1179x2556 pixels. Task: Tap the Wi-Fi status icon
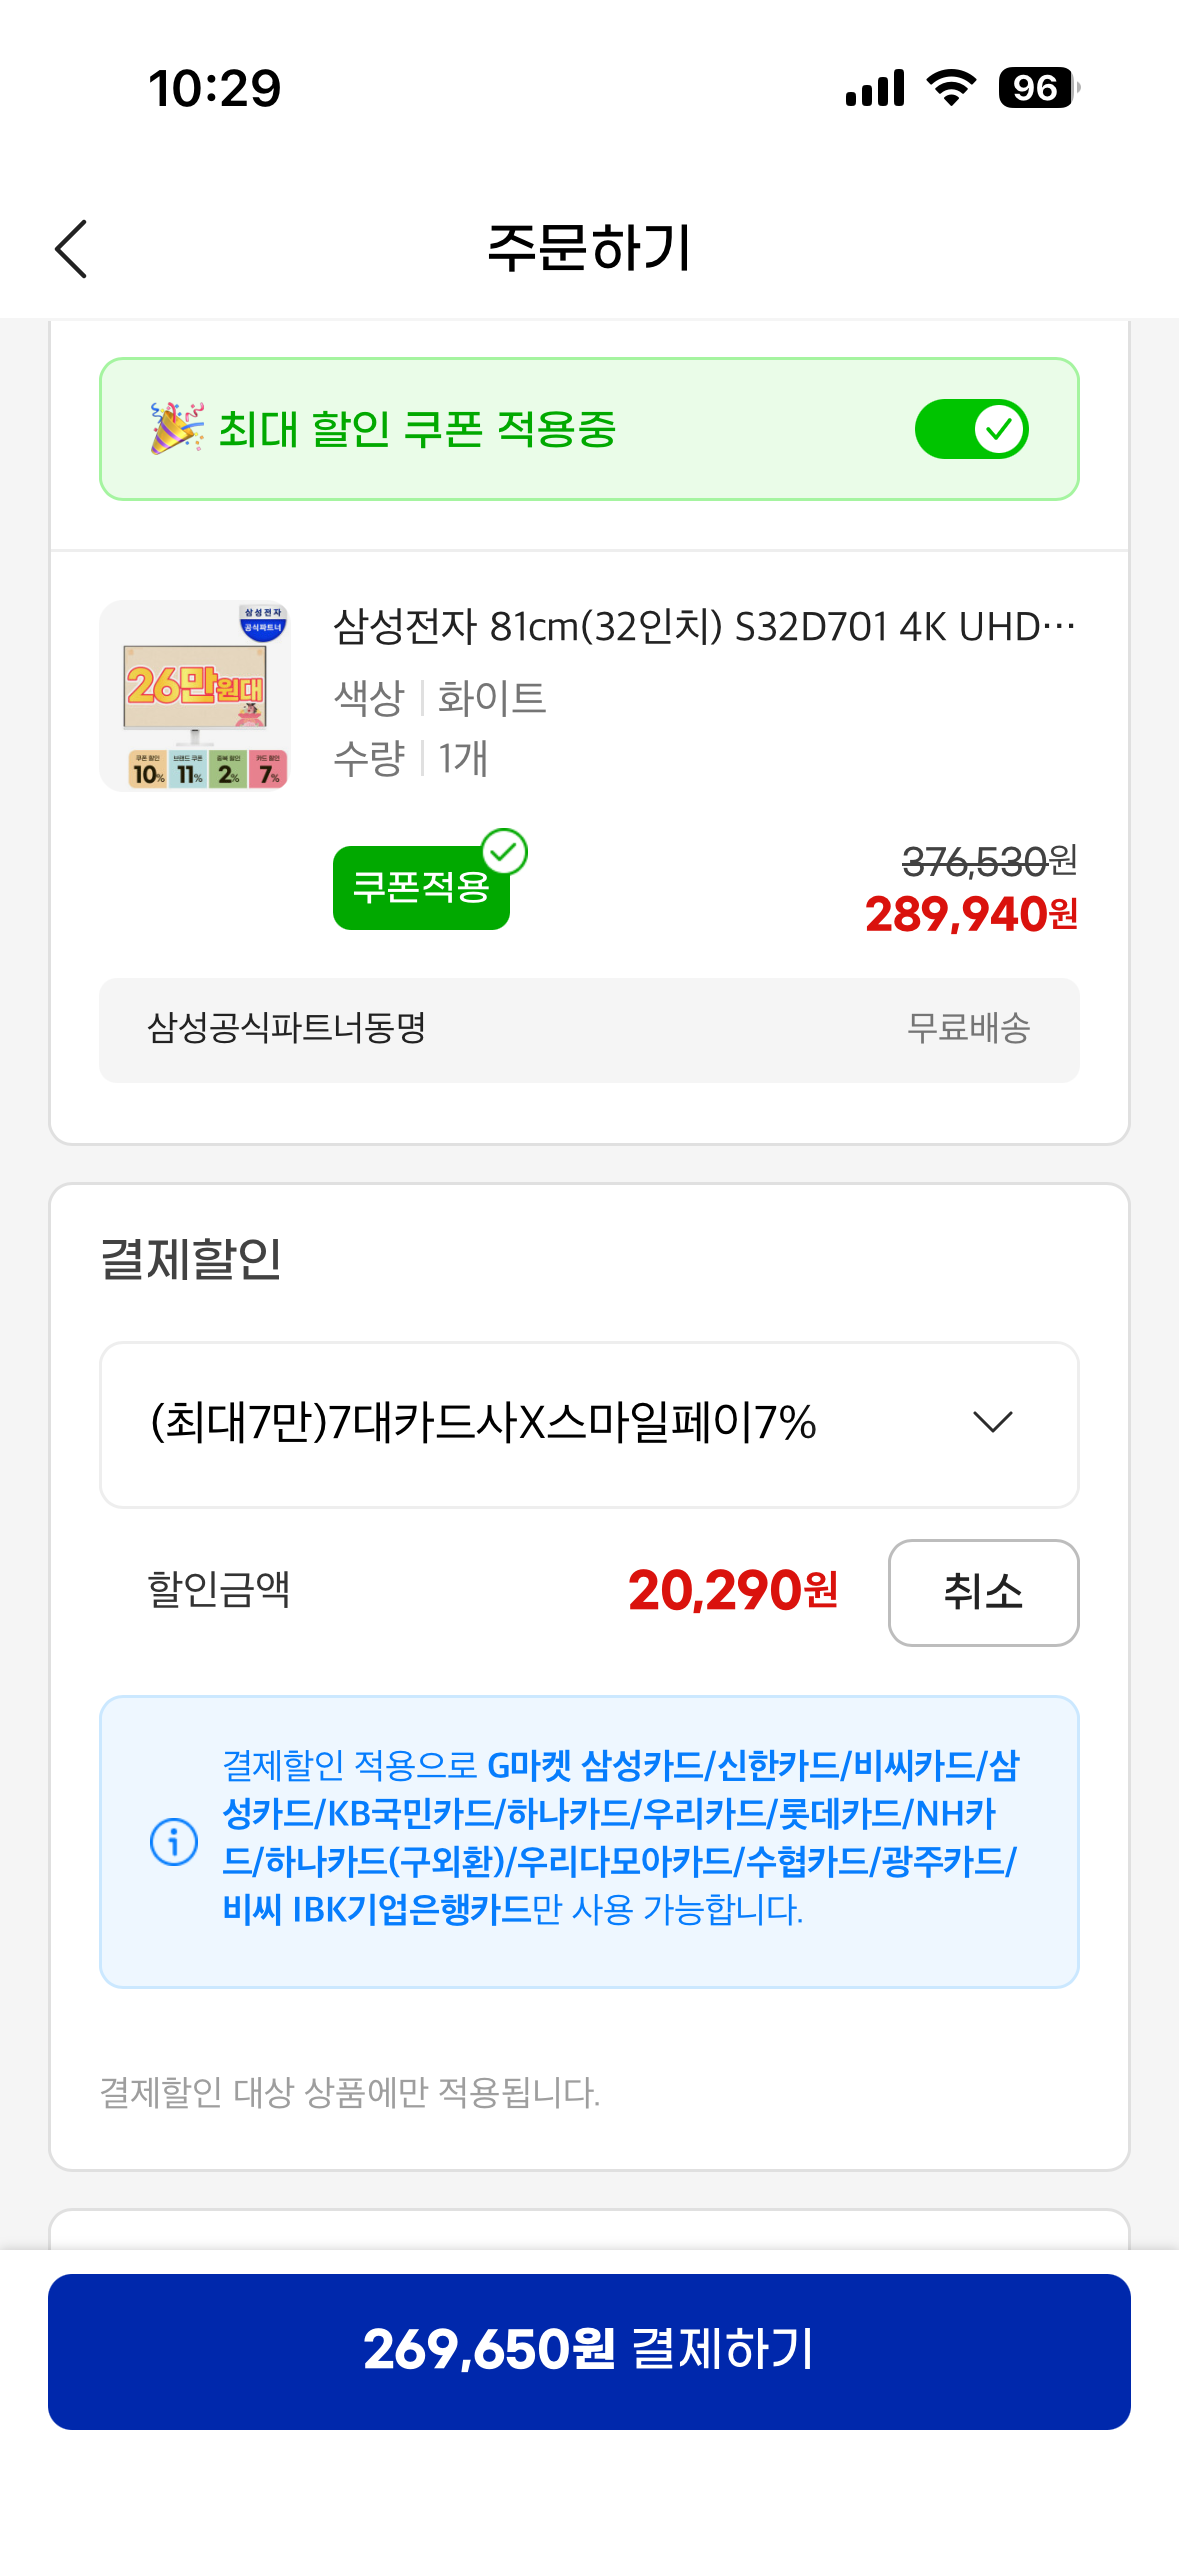(x=951, y=88)
